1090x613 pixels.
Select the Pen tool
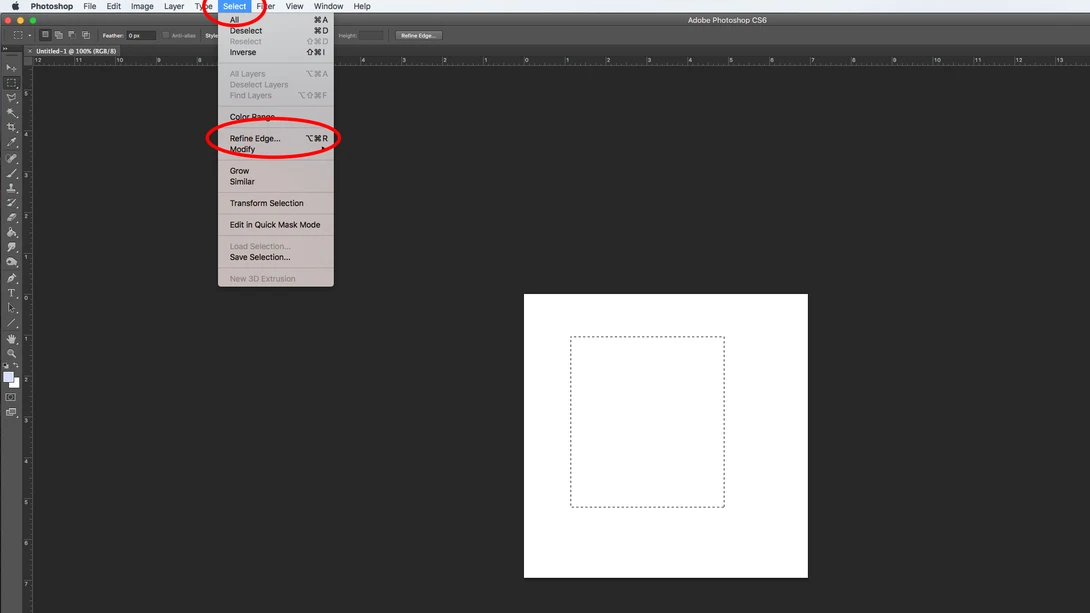point(11,278)
